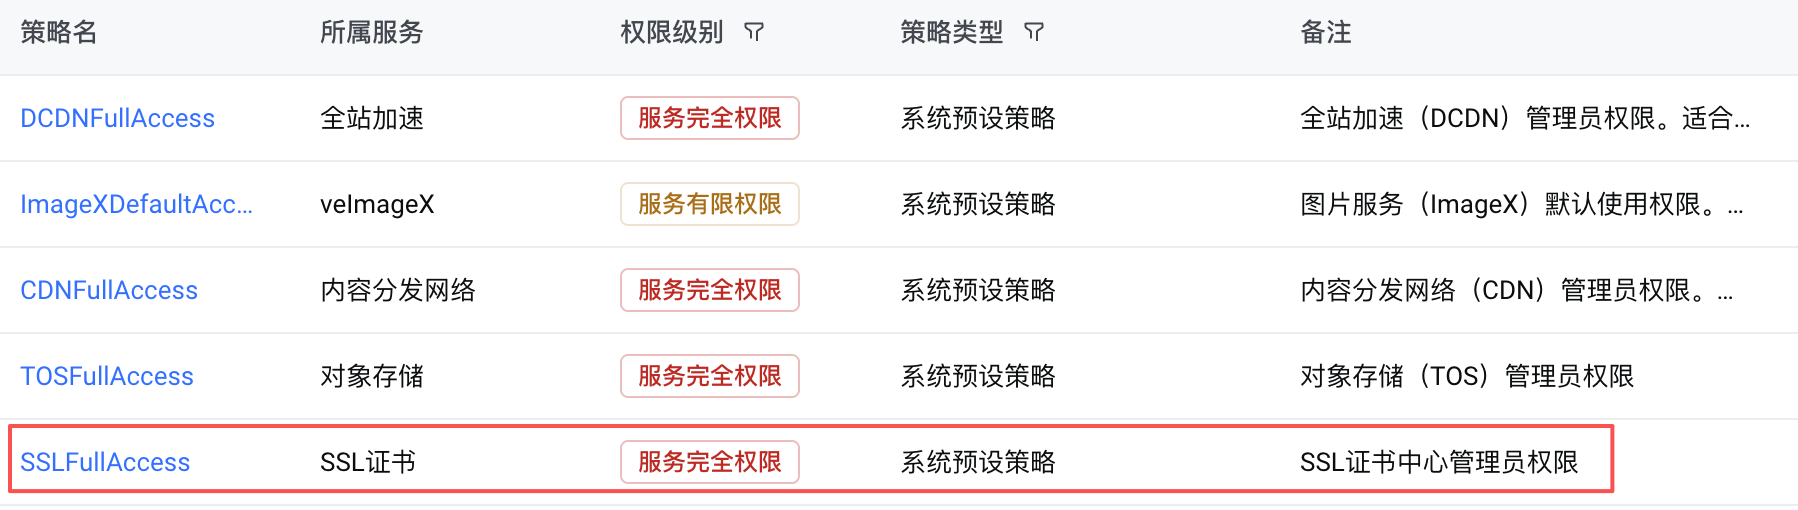Click the ImageX 默认使用权限 remark text

click(x=1520, y=205)
